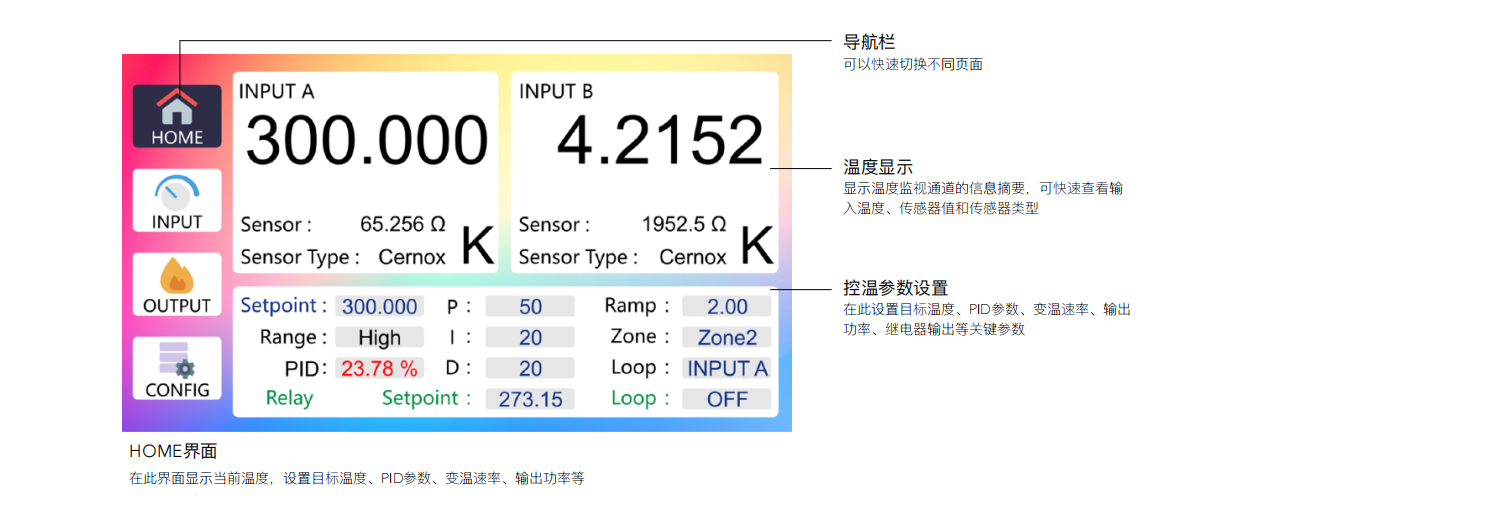Toggle the Relay Loop OFF field

[727, 399]
